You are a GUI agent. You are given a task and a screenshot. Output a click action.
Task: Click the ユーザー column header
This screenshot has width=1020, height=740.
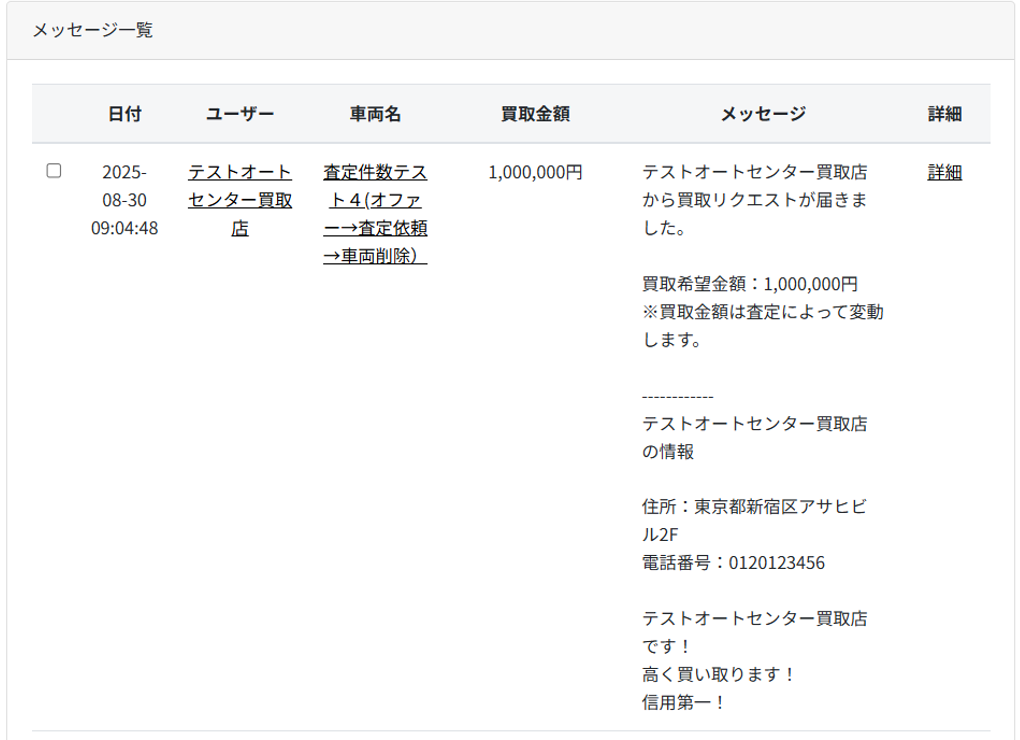(x=240, y=114)
